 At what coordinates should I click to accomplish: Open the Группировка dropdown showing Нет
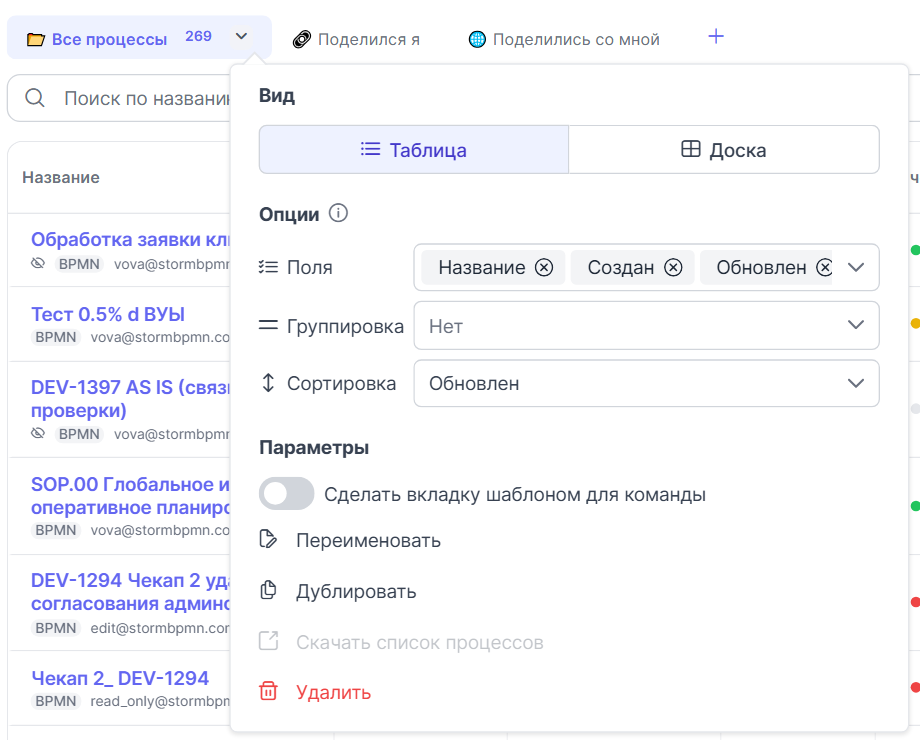tap(646, 326)
